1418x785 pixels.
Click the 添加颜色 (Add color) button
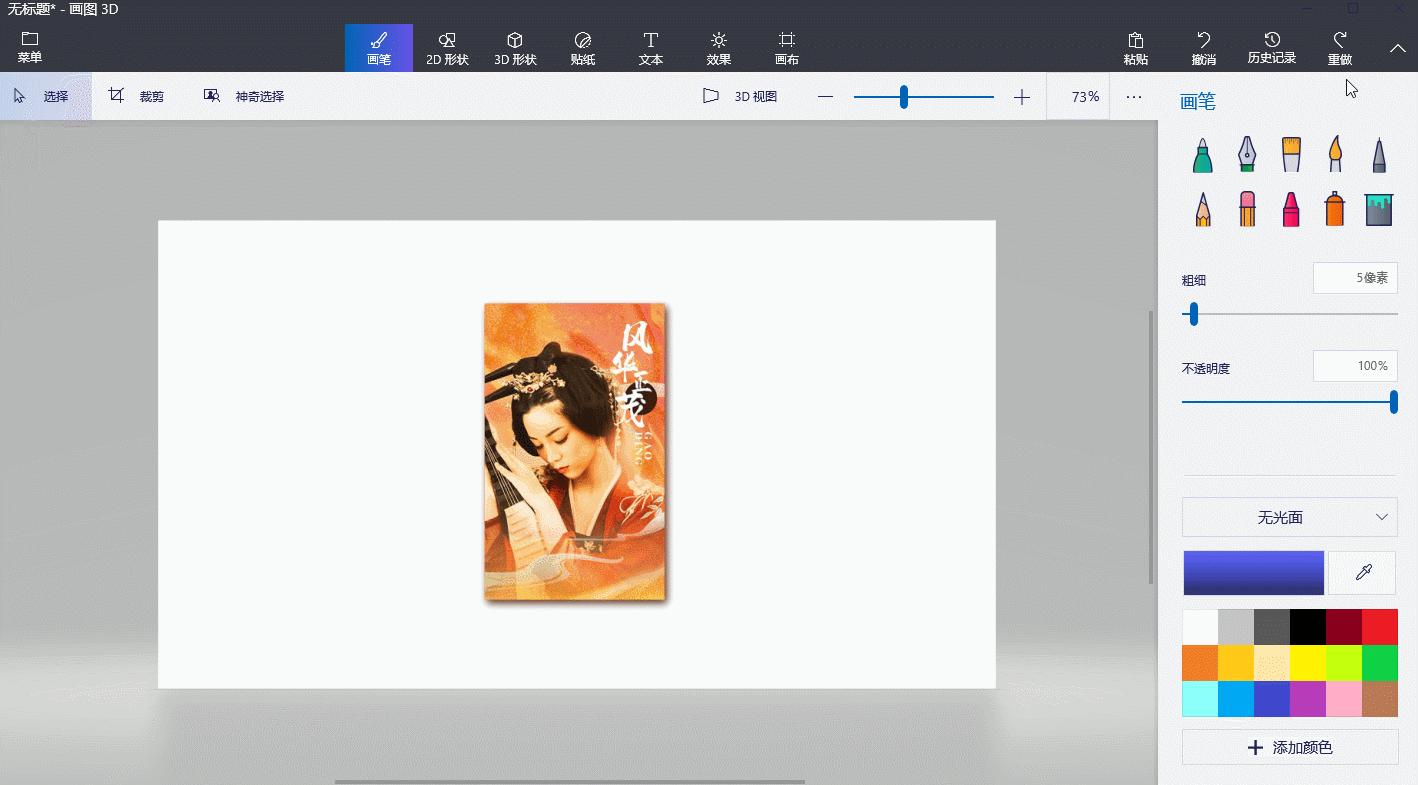coord(1290,747)
